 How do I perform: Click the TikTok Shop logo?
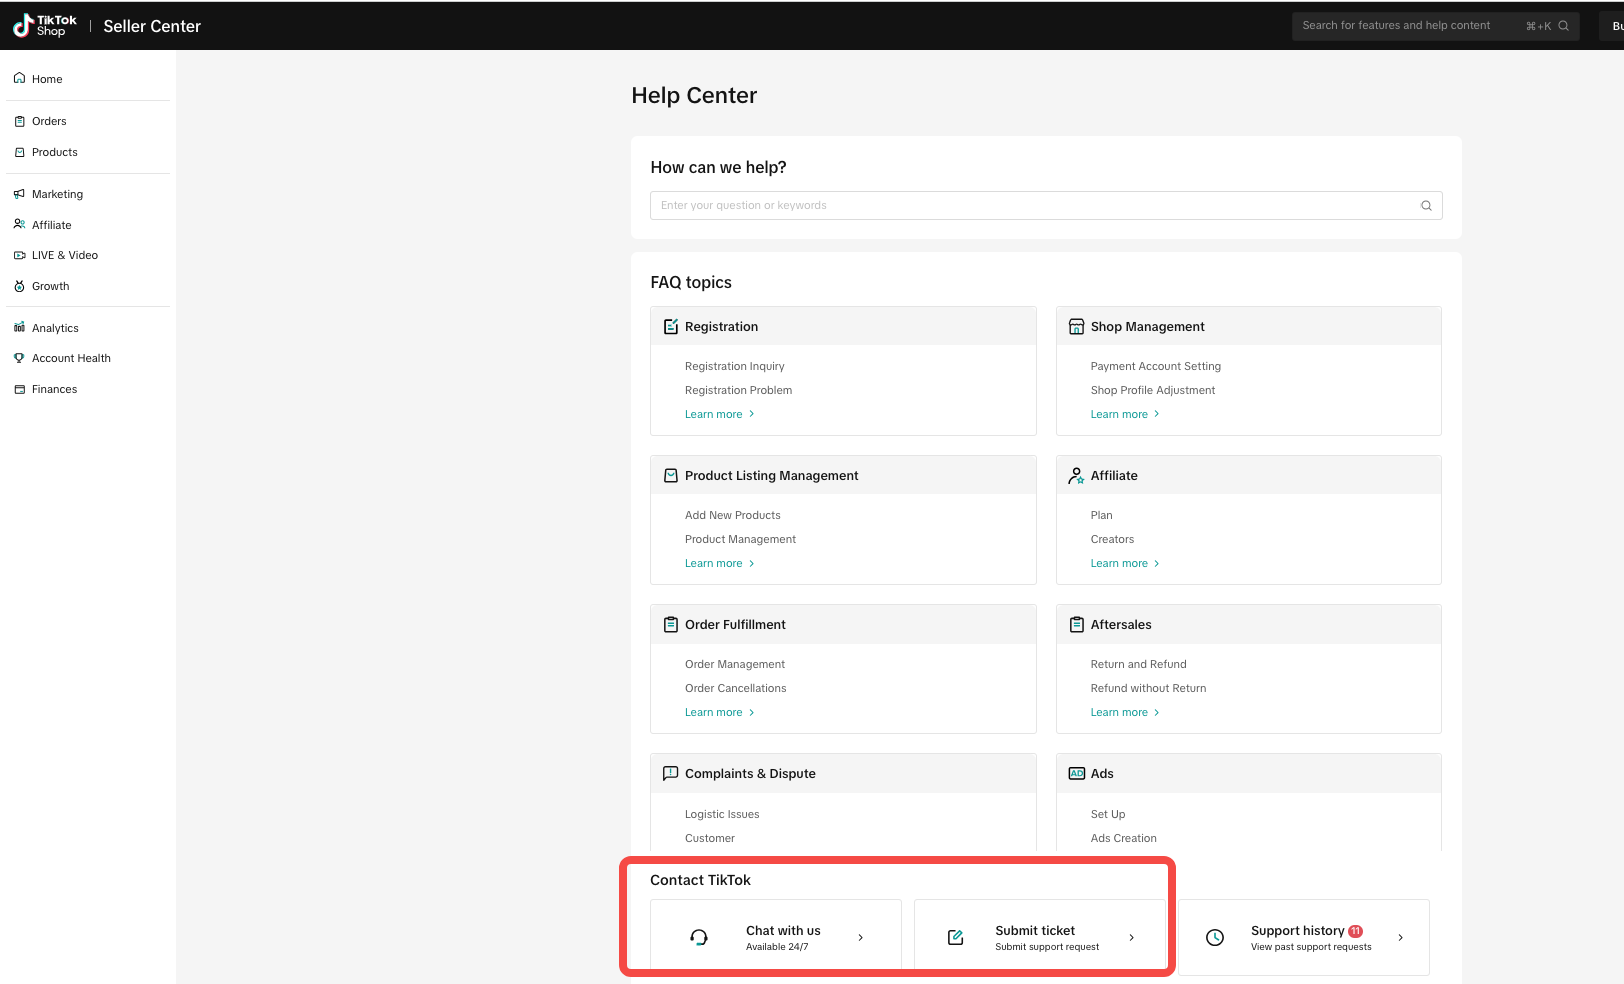tap(45, 26)
